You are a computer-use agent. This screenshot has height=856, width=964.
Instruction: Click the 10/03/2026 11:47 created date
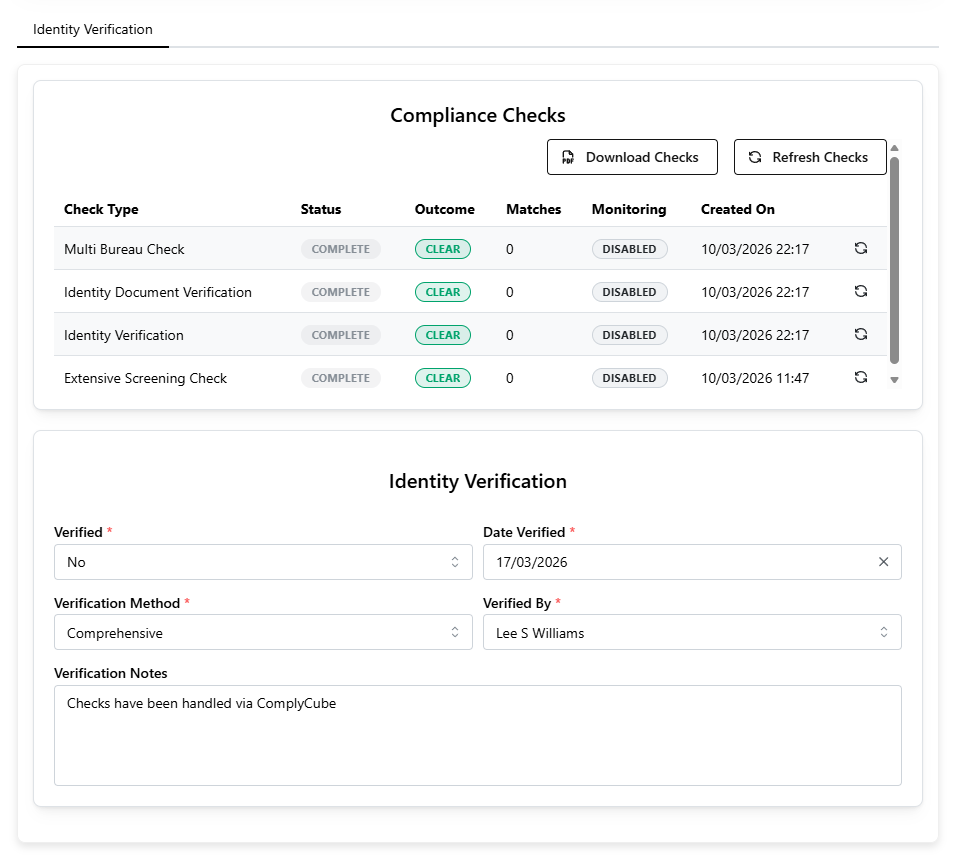755,378
